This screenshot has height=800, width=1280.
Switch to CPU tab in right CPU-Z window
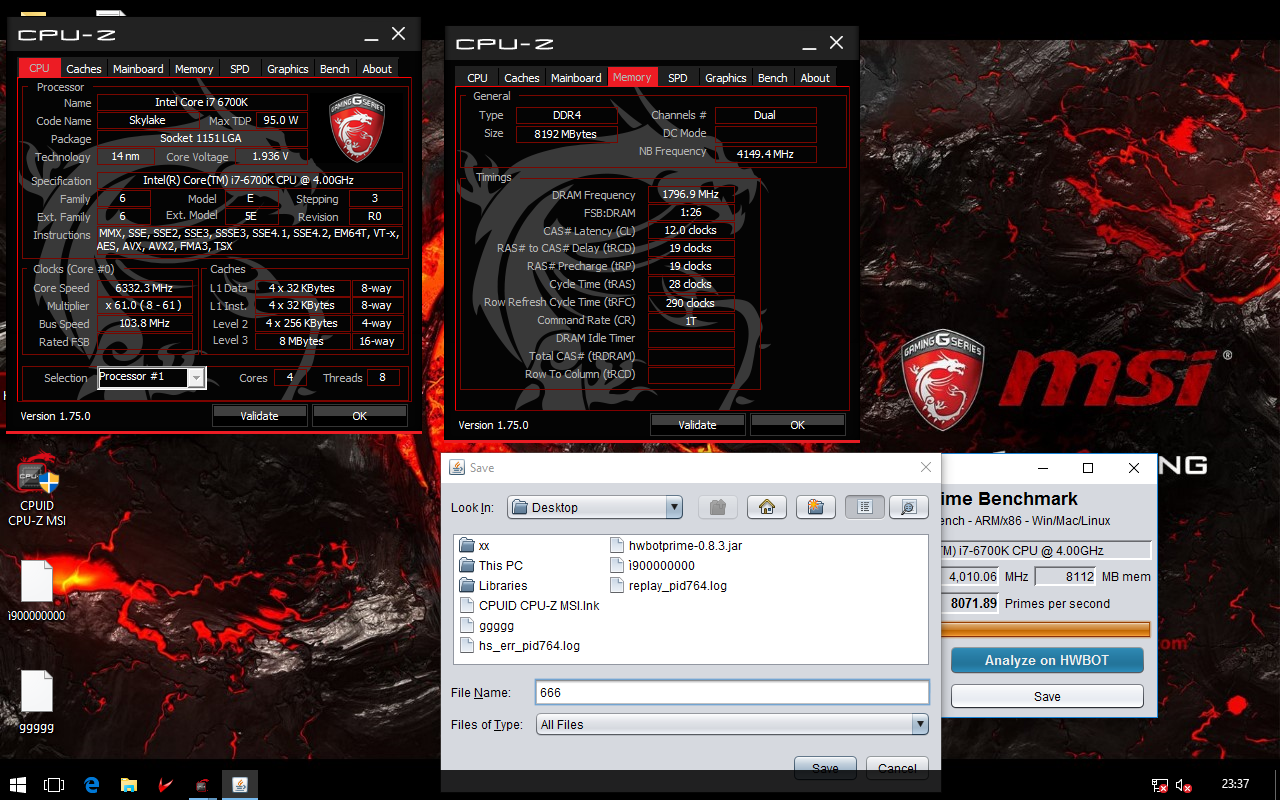pos(478,78)
